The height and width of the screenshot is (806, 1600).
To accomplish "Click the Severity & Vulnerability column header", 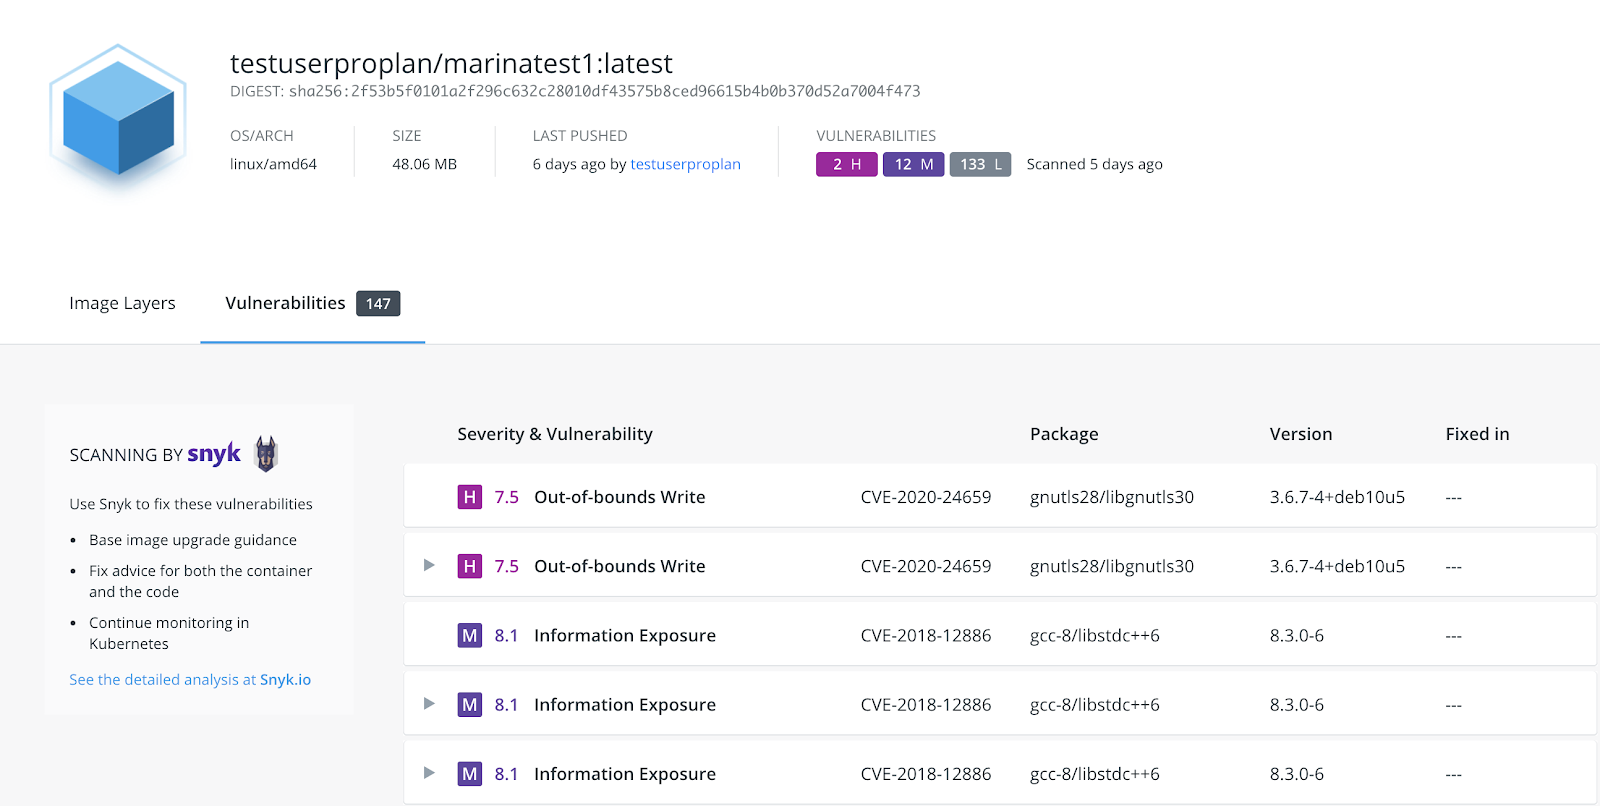I will 555,434.
